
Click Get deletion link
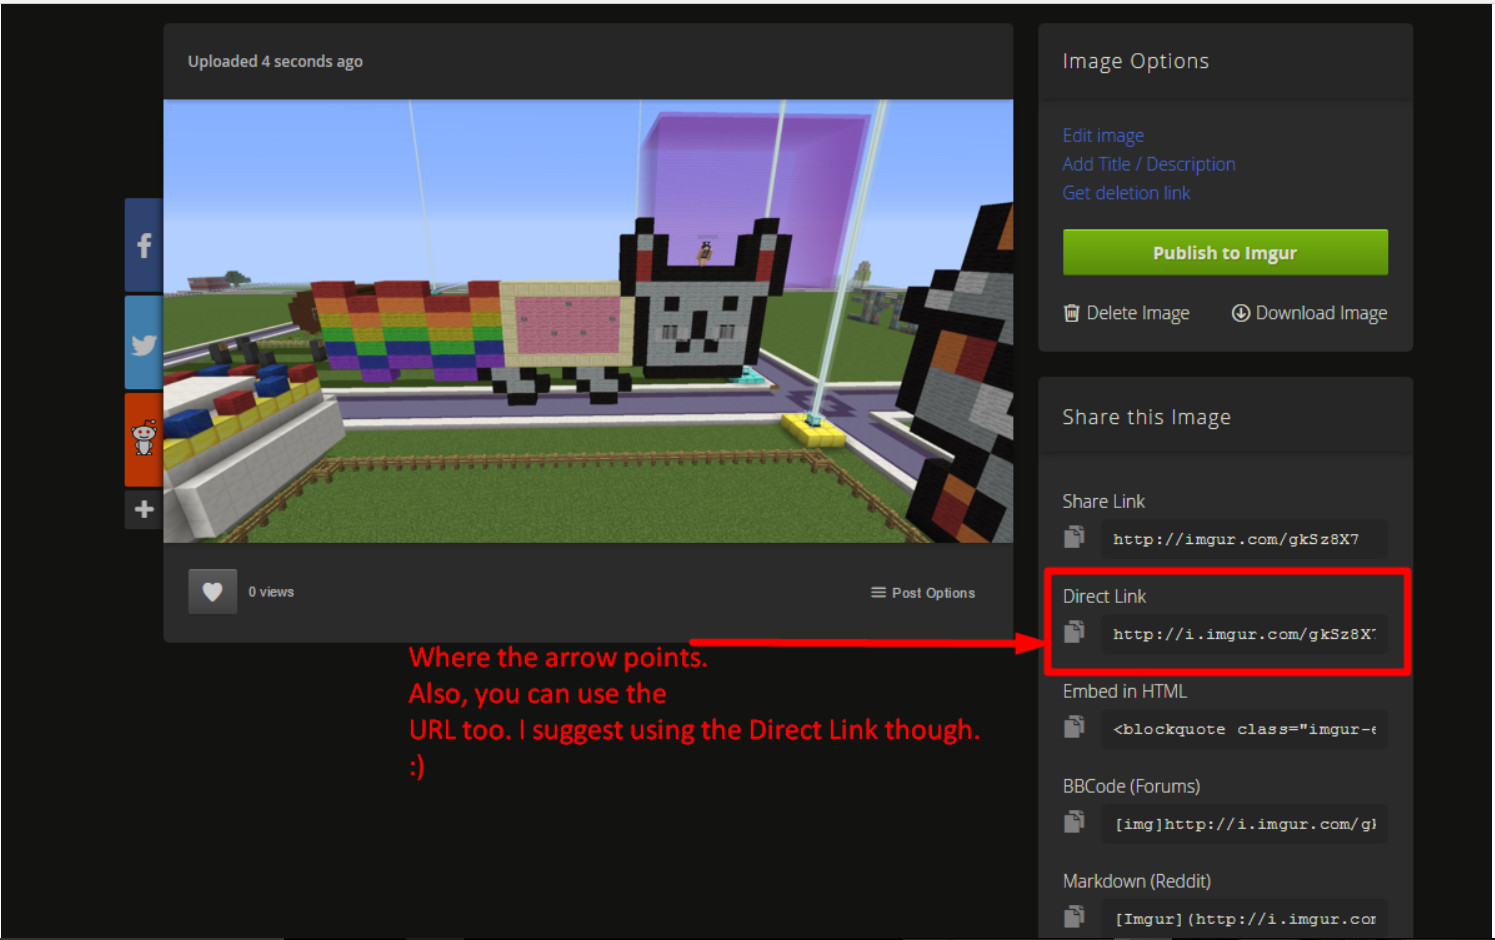pos(1126,193)
